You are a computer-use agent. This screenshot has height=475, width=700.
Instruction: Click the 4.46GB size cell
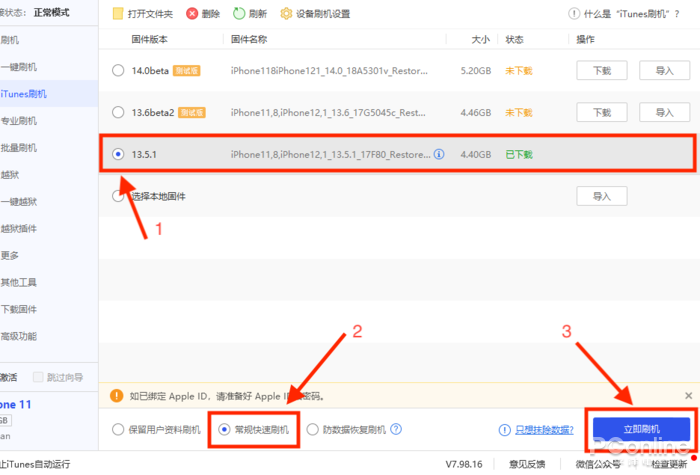pyautogui.click(x=476, y=112)
